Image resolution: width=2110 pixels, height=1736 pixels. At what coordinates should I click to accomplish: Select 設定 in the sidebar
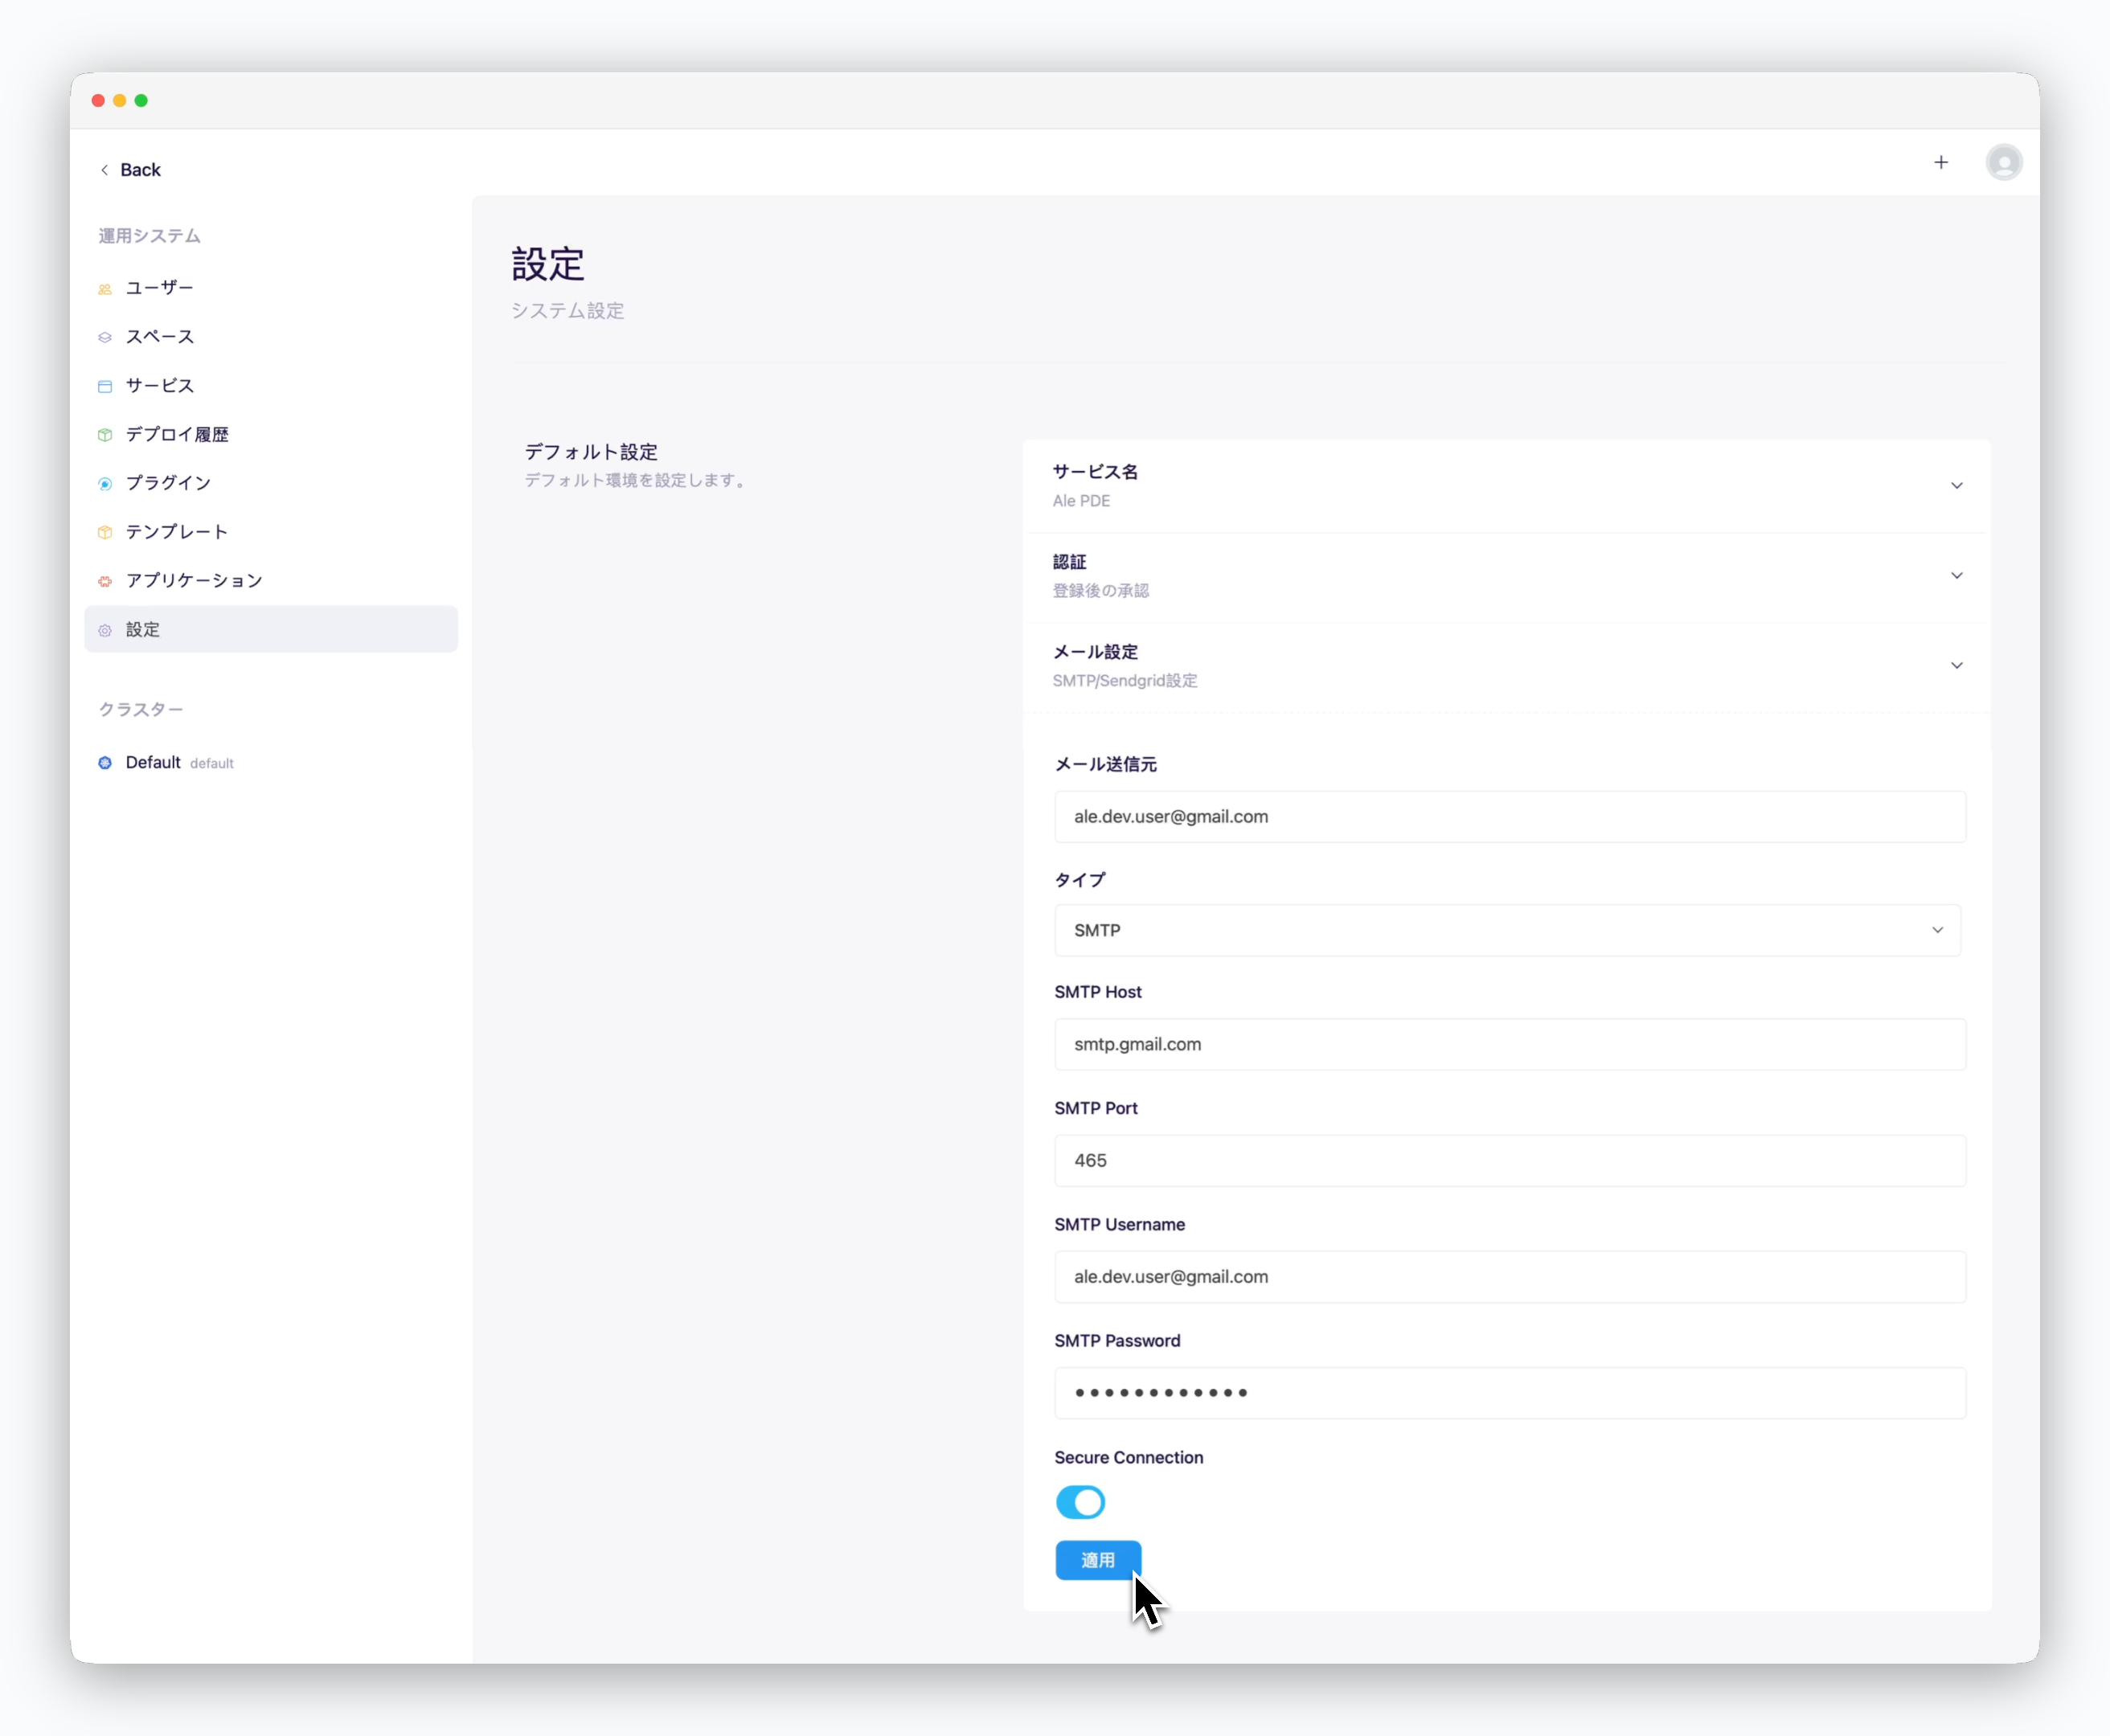[270, 629]
